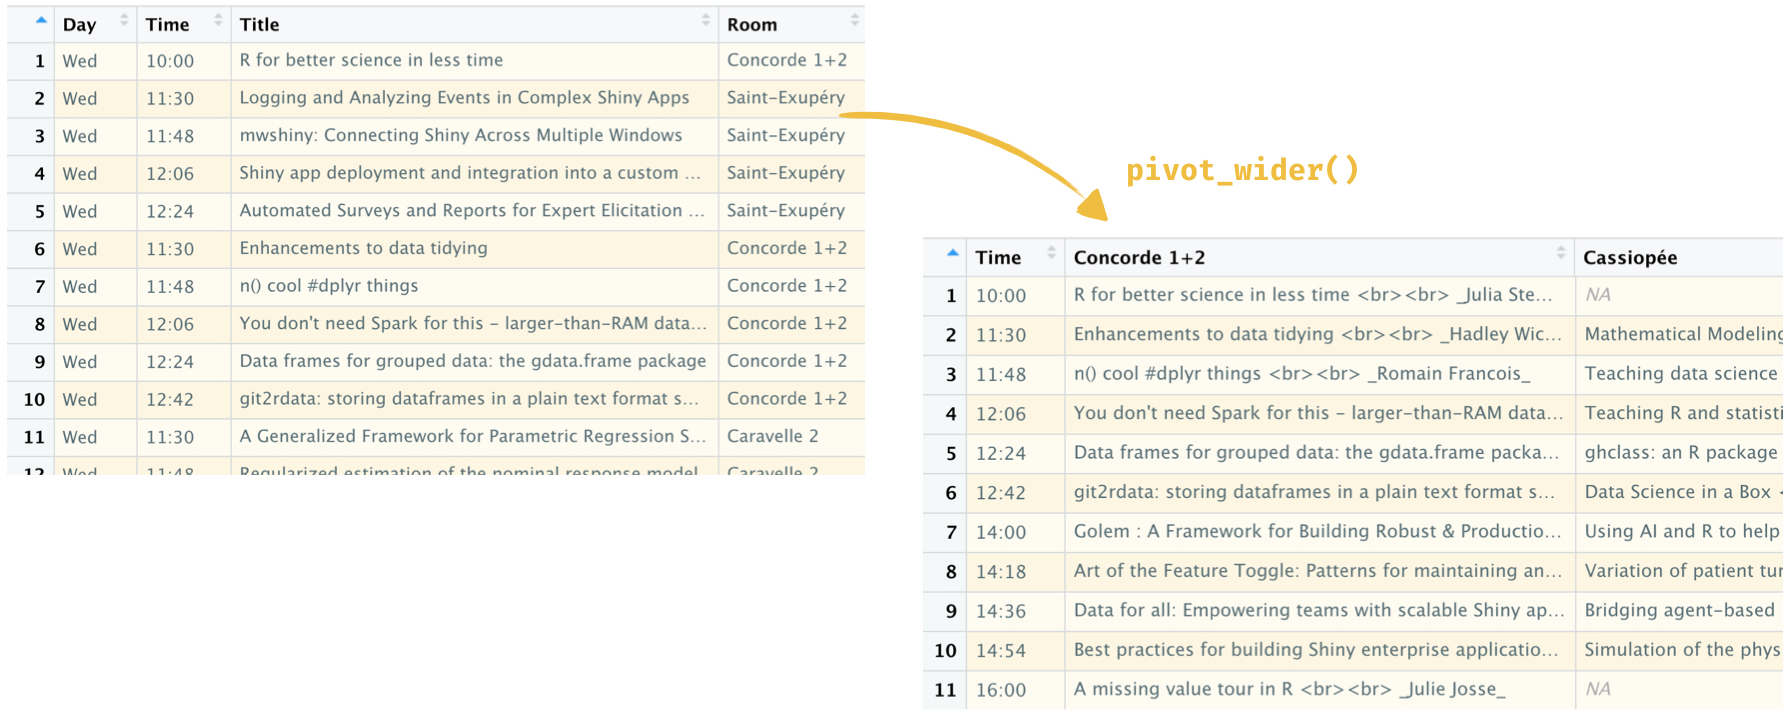This screenshot has width=1789, height=723.
Task: Select the 'n() cool #dplyr things' cell in left table
Action: 328,286
